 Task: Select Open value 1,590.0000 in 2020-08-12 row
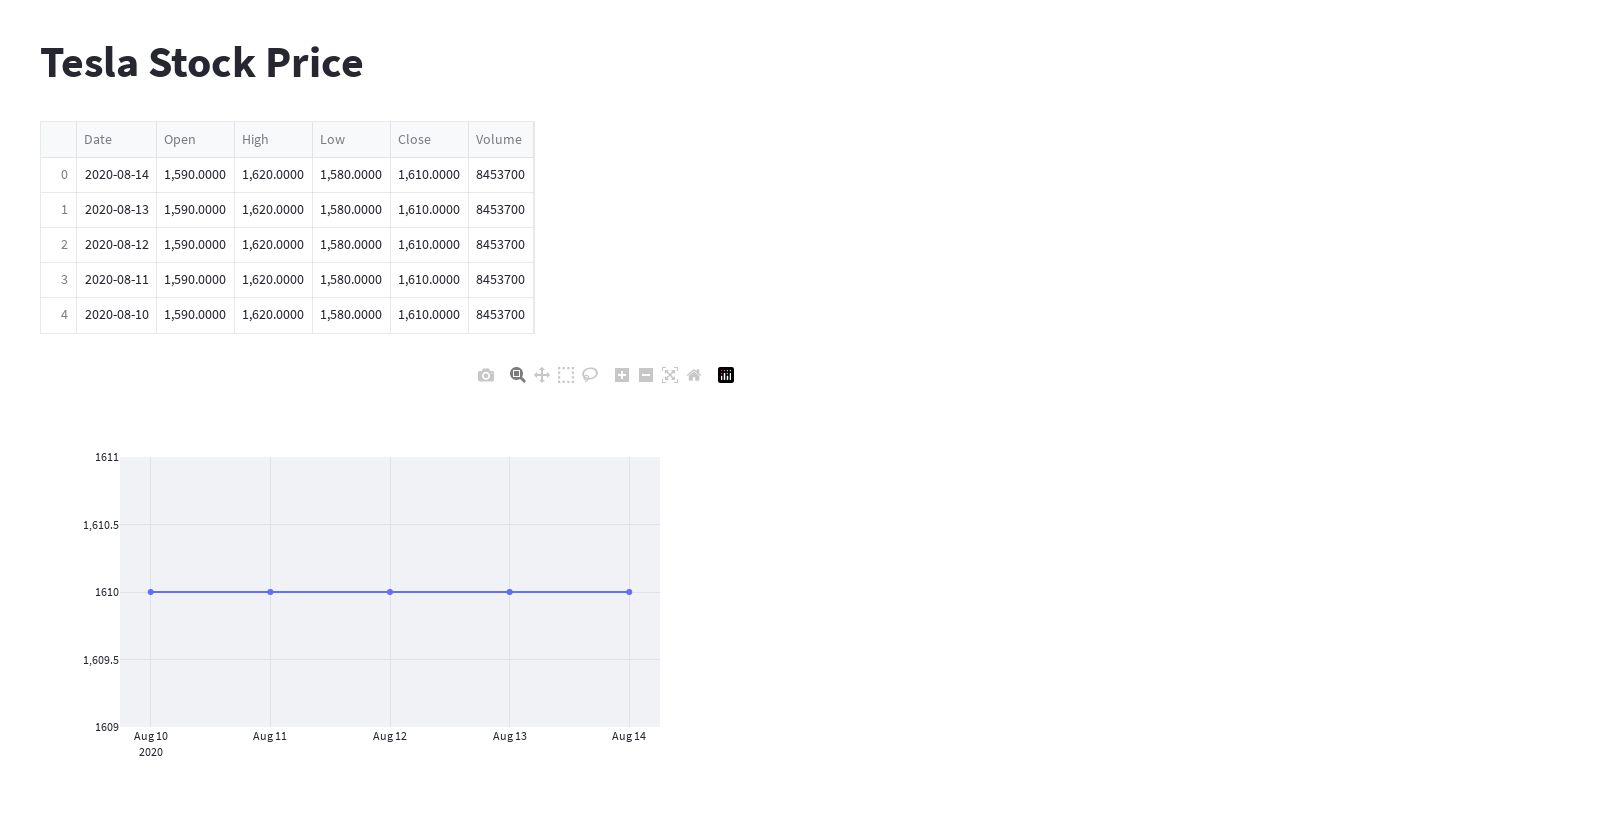tap(195, 245)
